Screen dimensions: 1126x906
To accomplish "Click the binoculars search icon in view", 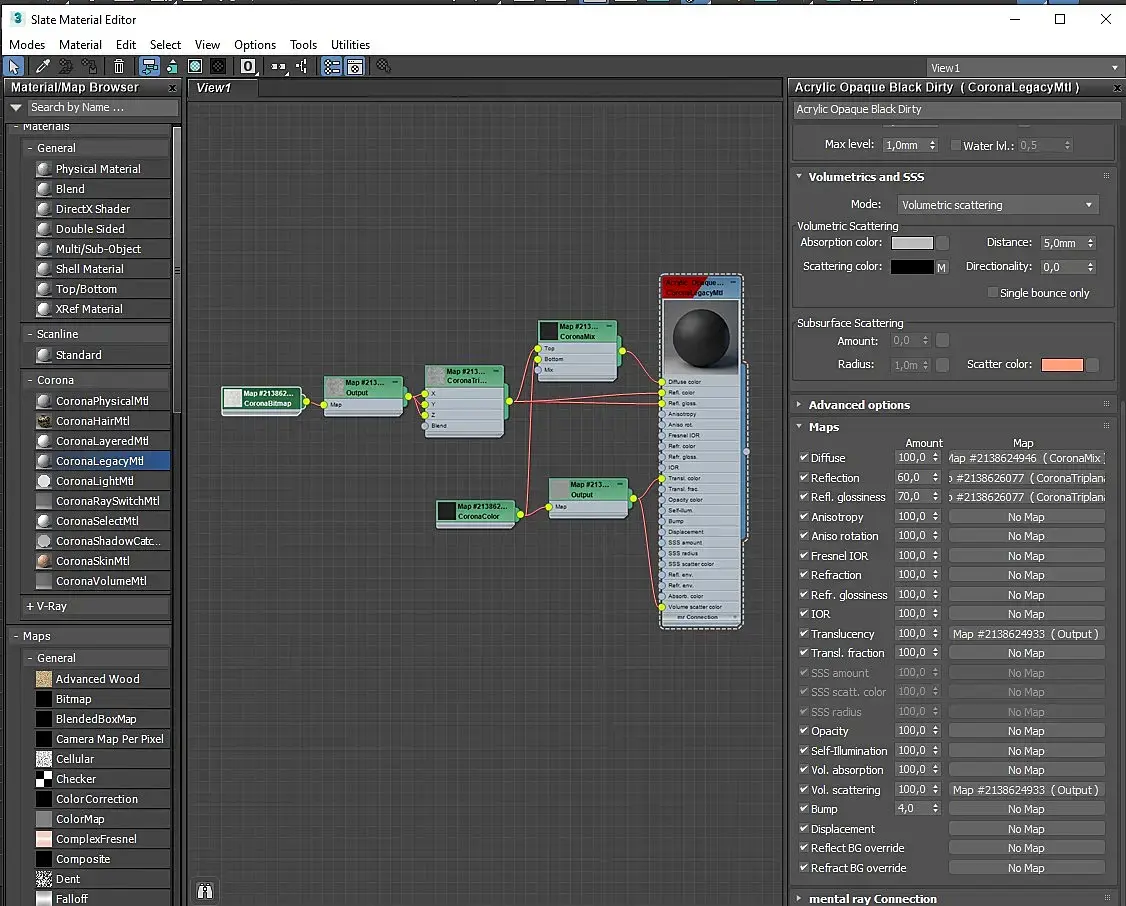I will click(206, 889).
